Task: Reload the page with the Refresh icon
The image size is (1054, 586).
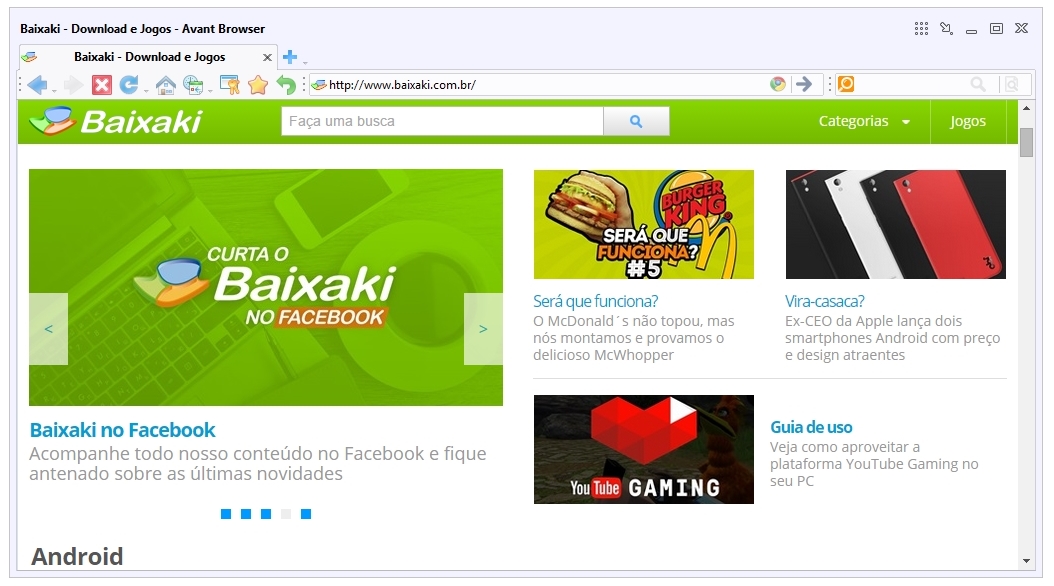Action: tap(128, 85)
